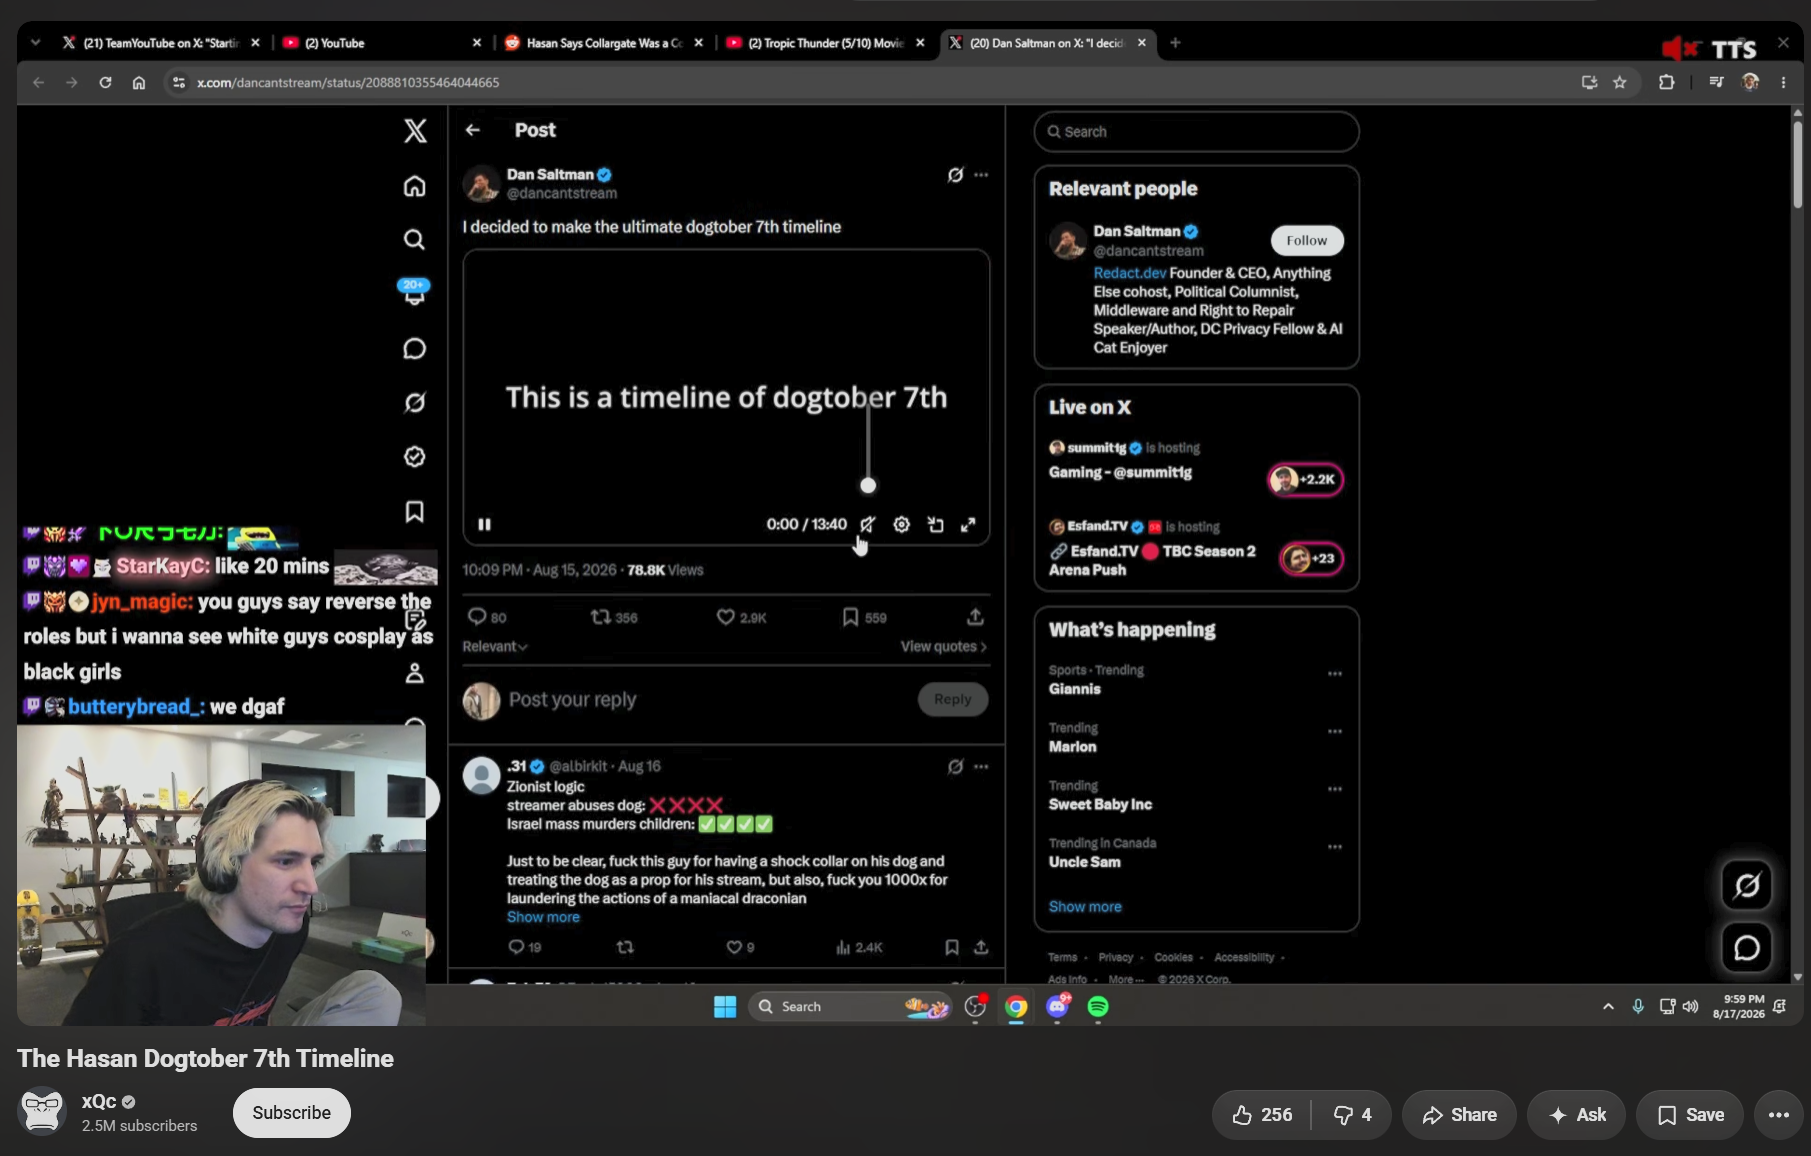
Task: Open video settings gear
Action: [901, 524]
